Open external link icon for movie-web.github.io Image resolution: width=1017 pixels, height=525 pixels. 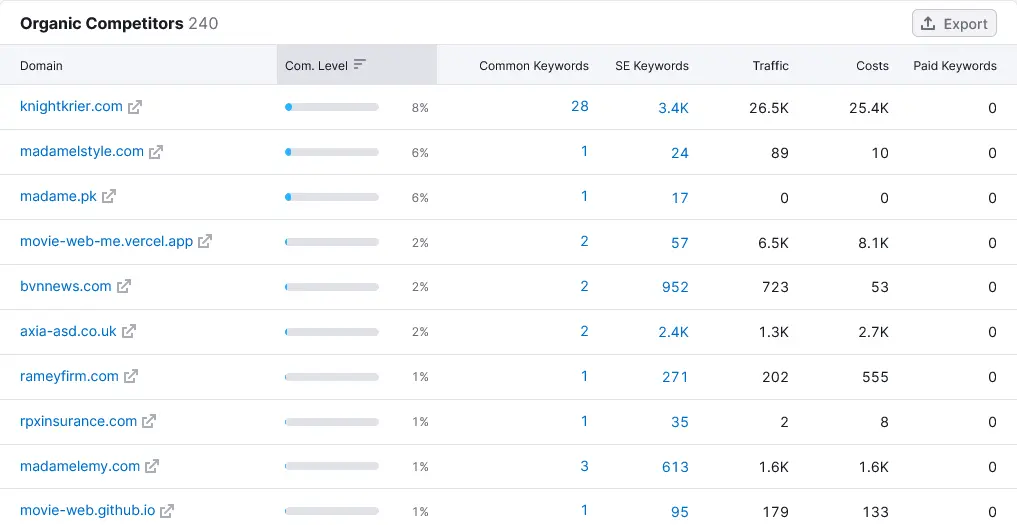[167, 511]
